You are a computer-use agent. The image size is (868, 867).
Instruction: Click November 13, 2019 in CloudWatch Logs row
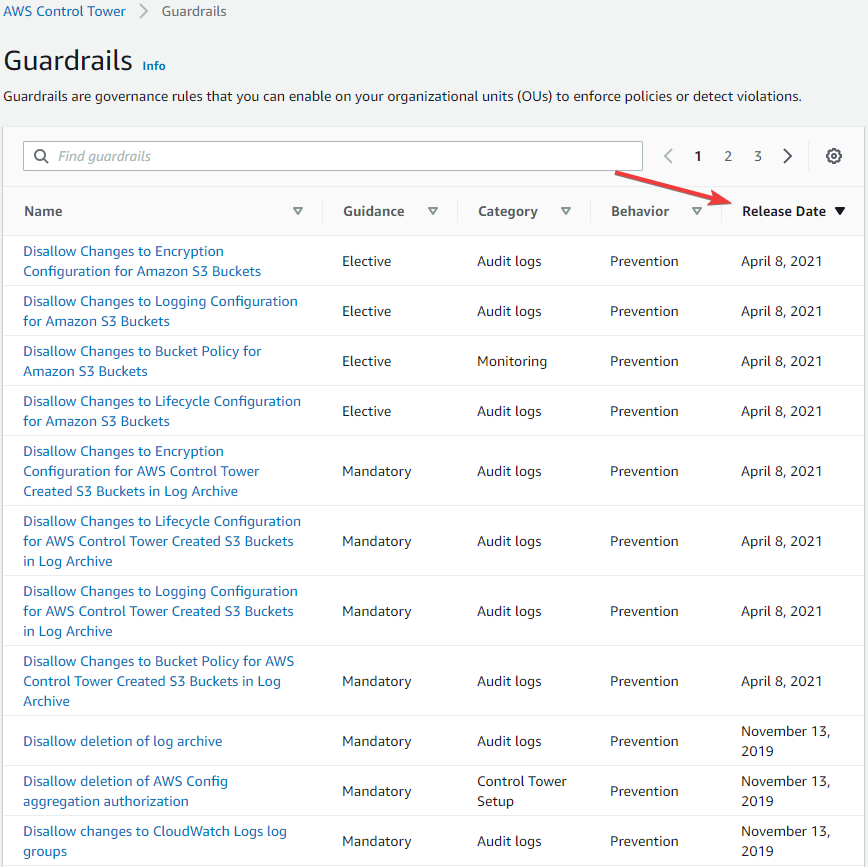point(786,841)
